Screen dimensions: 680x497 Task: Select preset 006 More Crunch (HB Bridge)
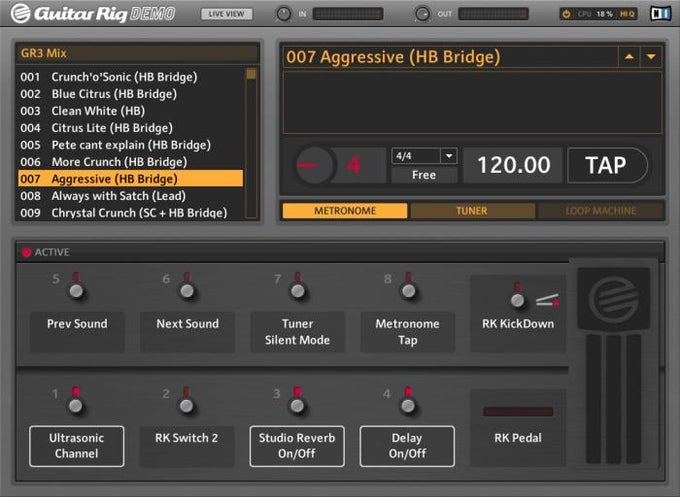coord(131,162)
